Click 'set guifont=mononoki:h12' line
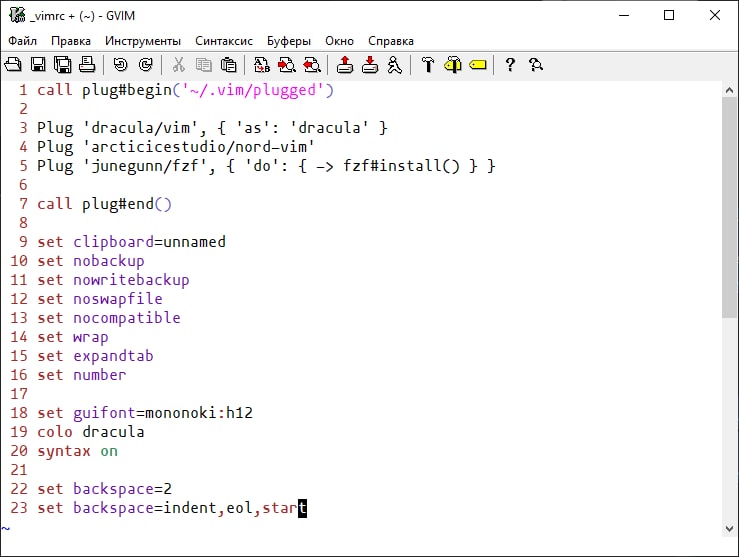This screenshot has height=557, width=739. (145, 413)
